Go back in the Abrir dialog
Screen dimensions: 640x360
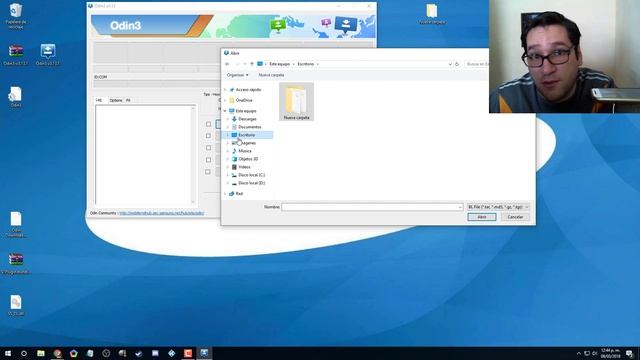pyautogui.click(x=227, y=64)
